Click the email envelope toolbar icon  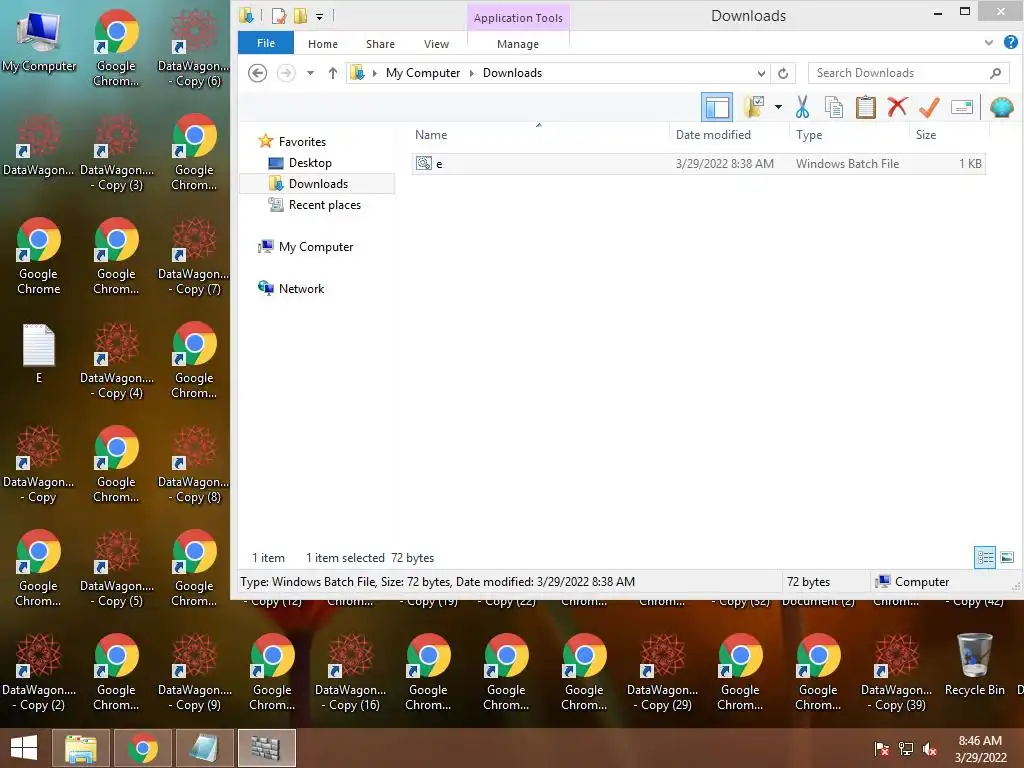(961, 107)
